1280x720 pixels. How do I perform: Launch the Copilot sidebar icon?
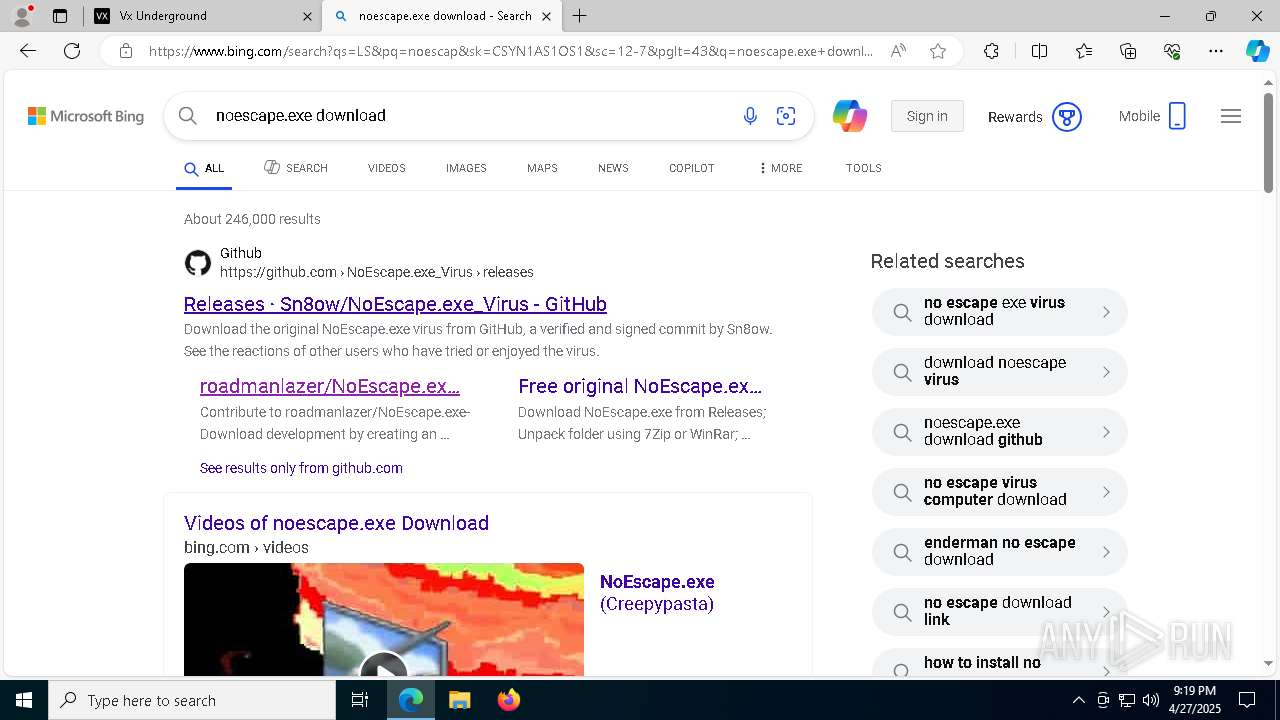tap(1257, 51)
